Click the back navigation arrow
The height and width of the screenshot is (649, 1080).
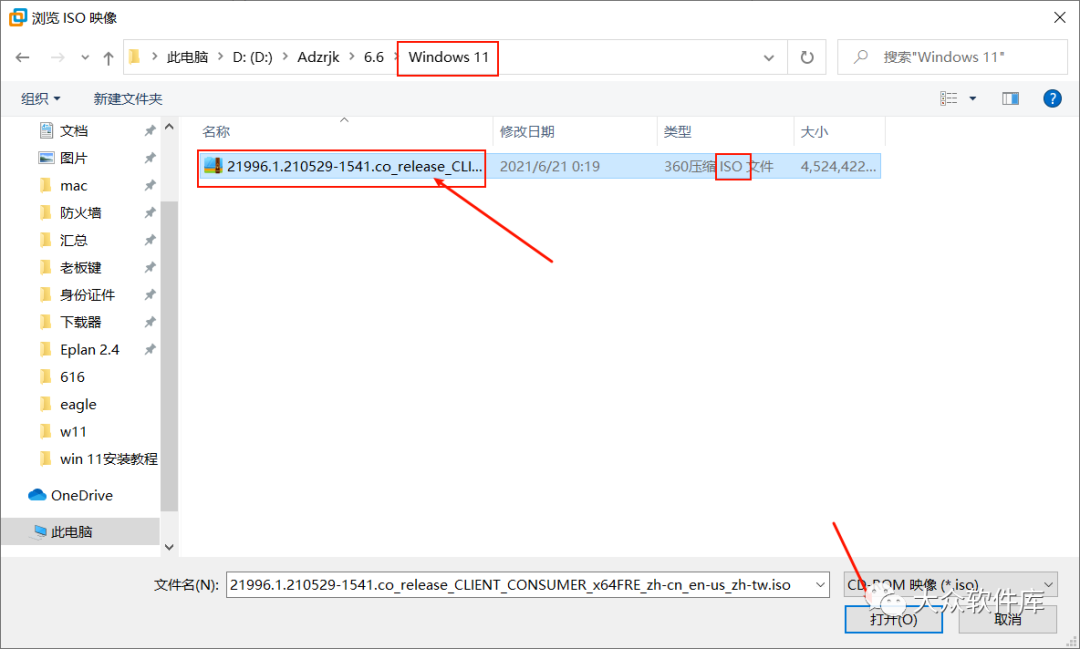22,57
